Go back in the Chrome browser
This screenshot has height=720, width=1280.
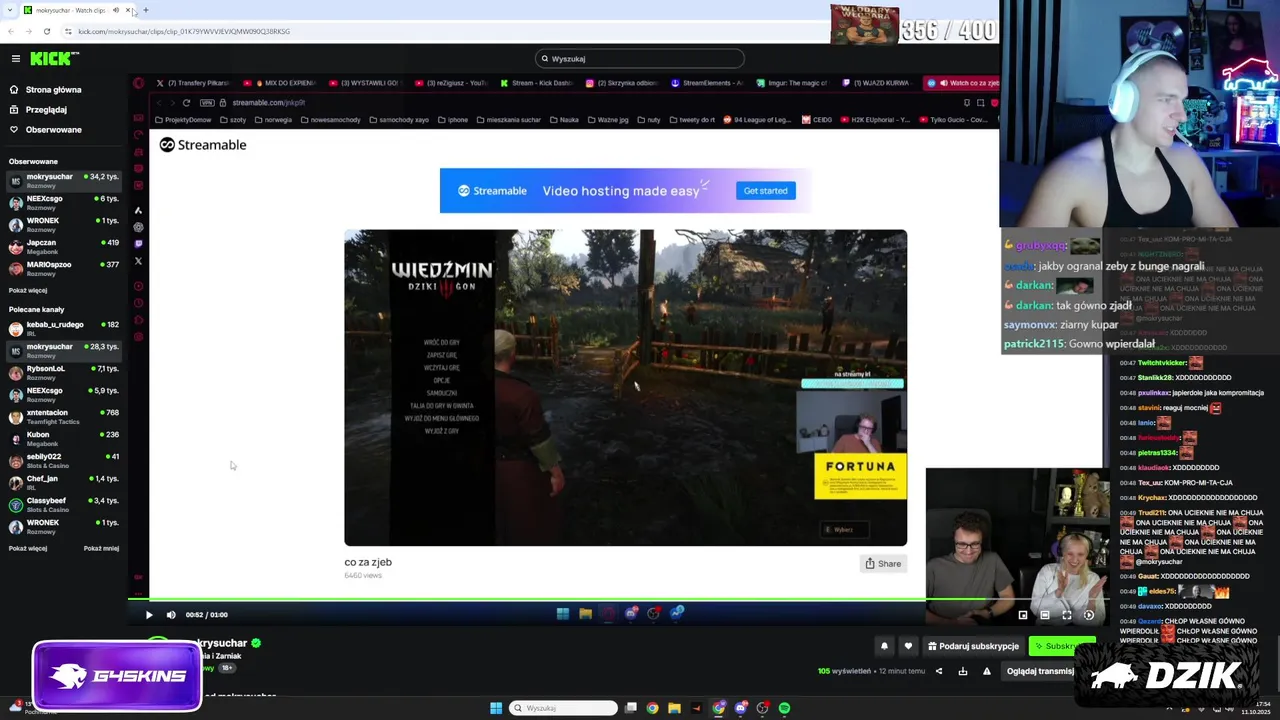(11, 31)
